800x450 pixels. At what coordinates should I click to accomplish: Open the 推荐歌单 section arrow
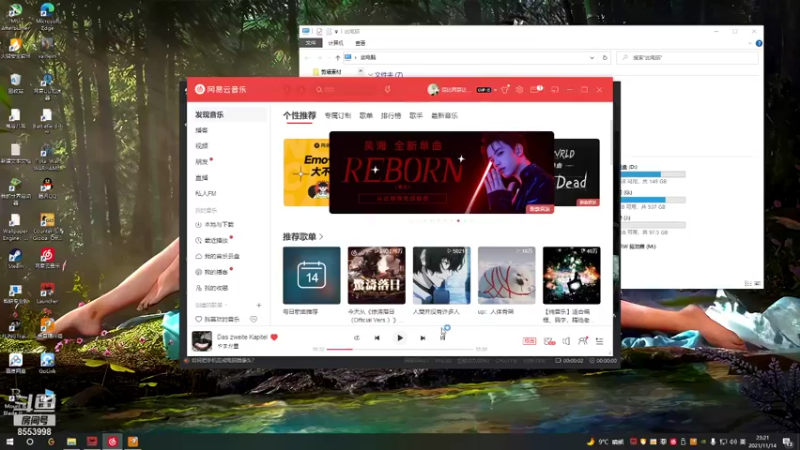[x=321, y=237]
